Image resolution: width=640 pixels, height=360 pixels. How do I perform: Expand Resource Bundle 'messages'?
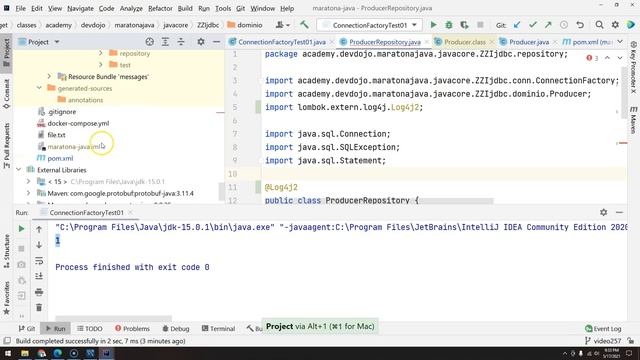coord(49,76)
